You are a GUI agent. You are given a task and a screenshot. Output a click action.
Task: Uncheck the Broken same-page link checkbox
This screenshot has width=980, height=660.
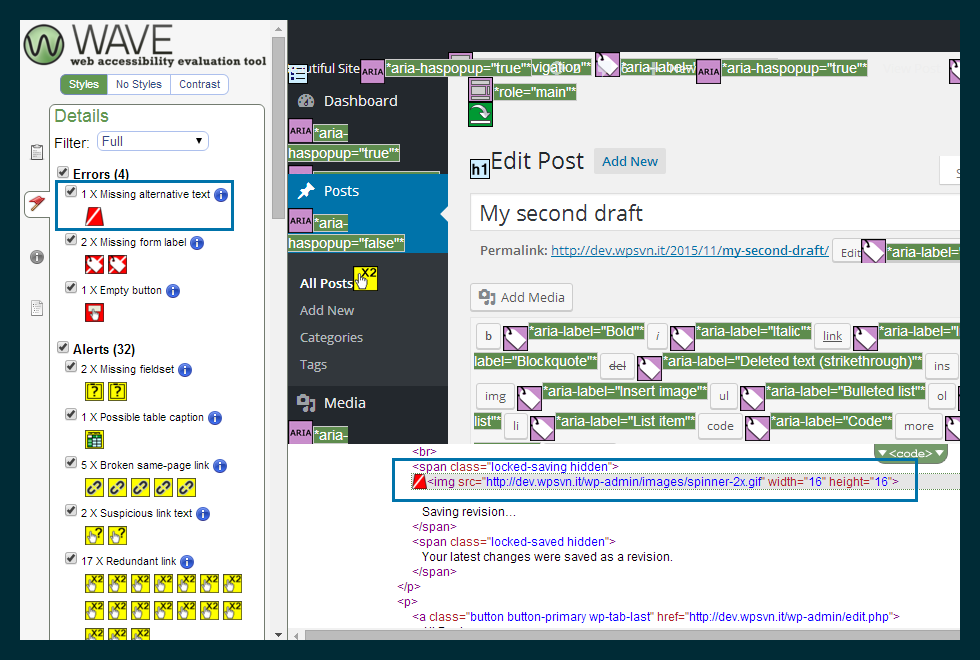click(x=71, y=462)
